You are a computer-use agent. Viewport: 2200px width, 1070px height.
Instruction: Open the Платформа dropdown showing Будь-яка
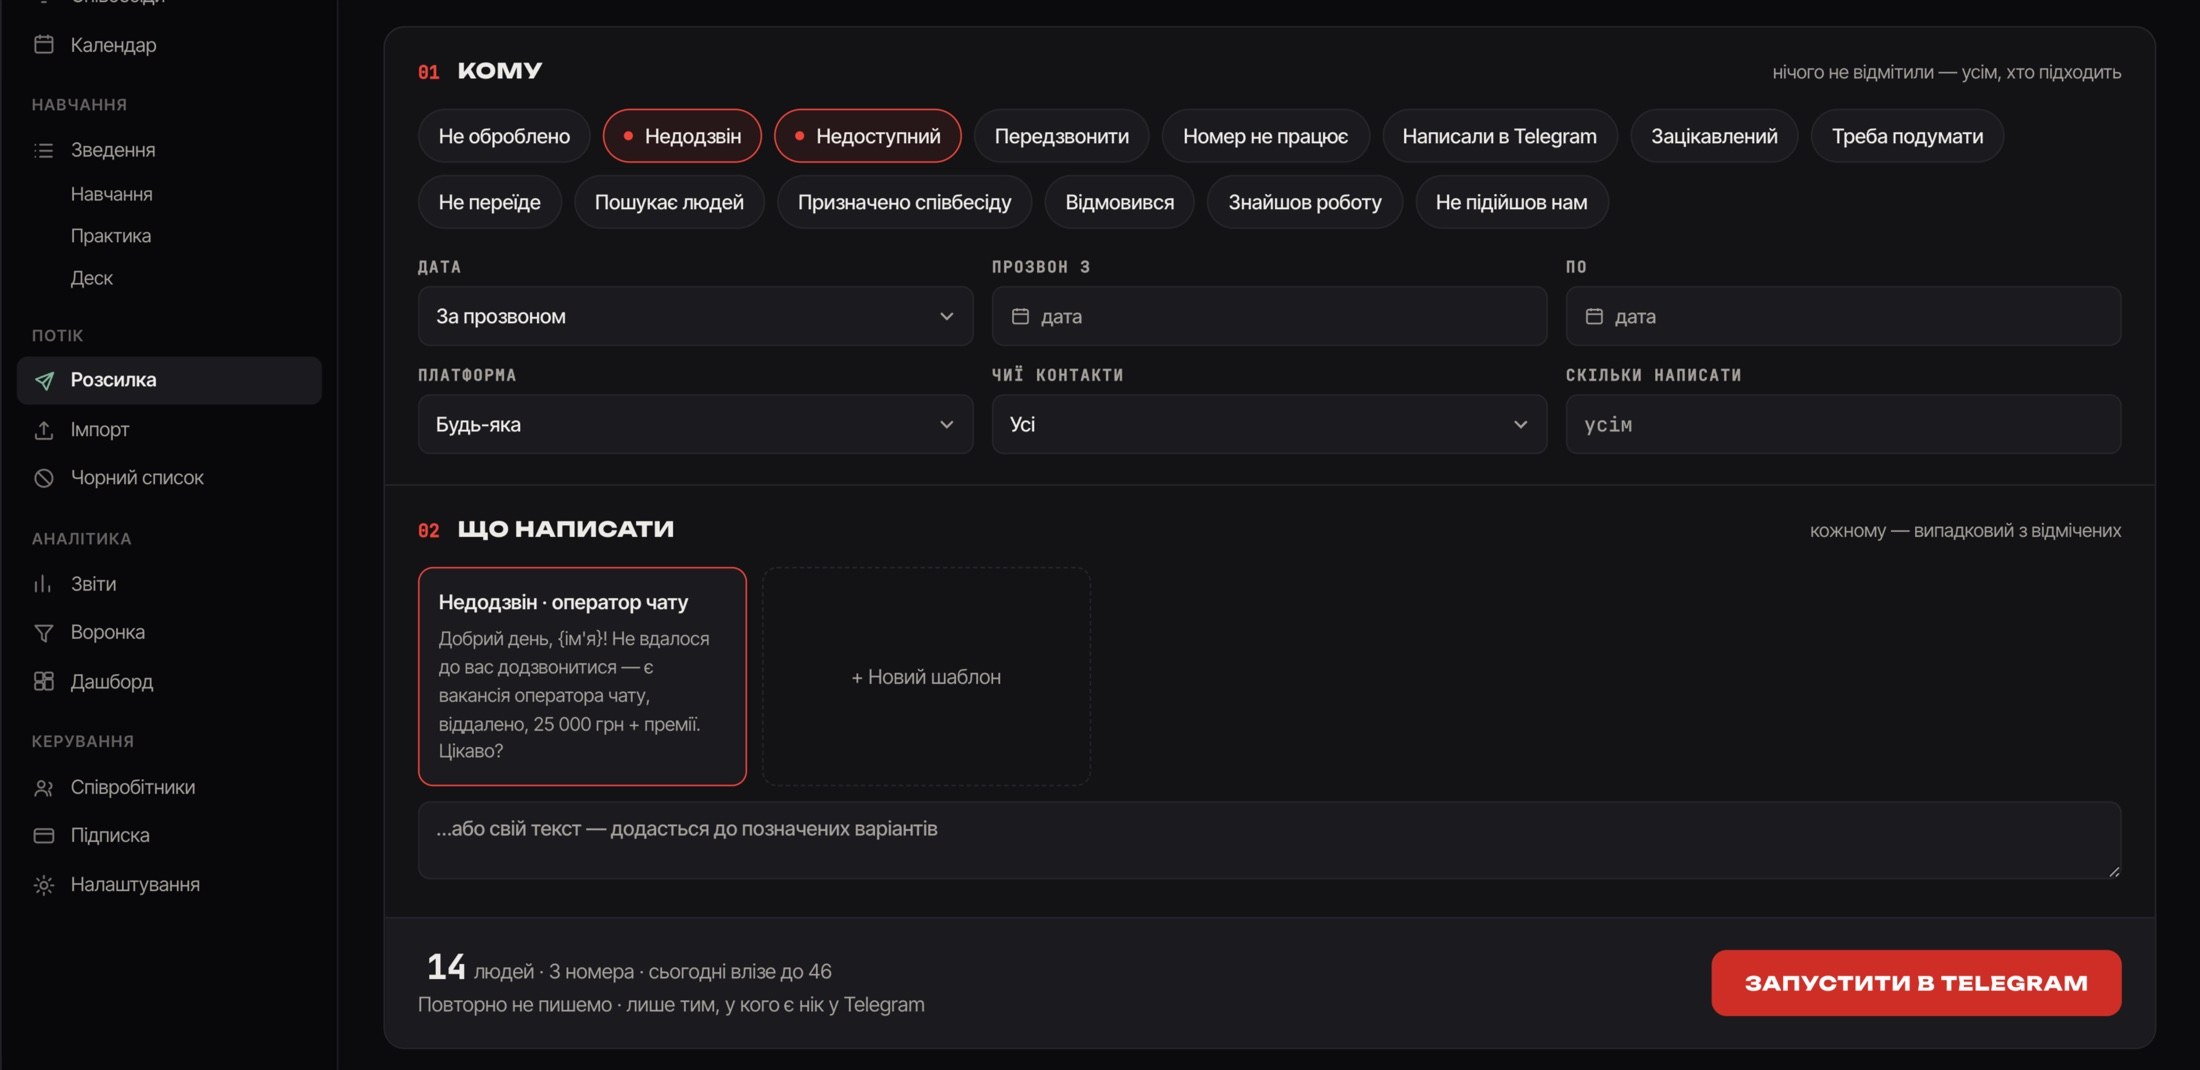[695, 424]
